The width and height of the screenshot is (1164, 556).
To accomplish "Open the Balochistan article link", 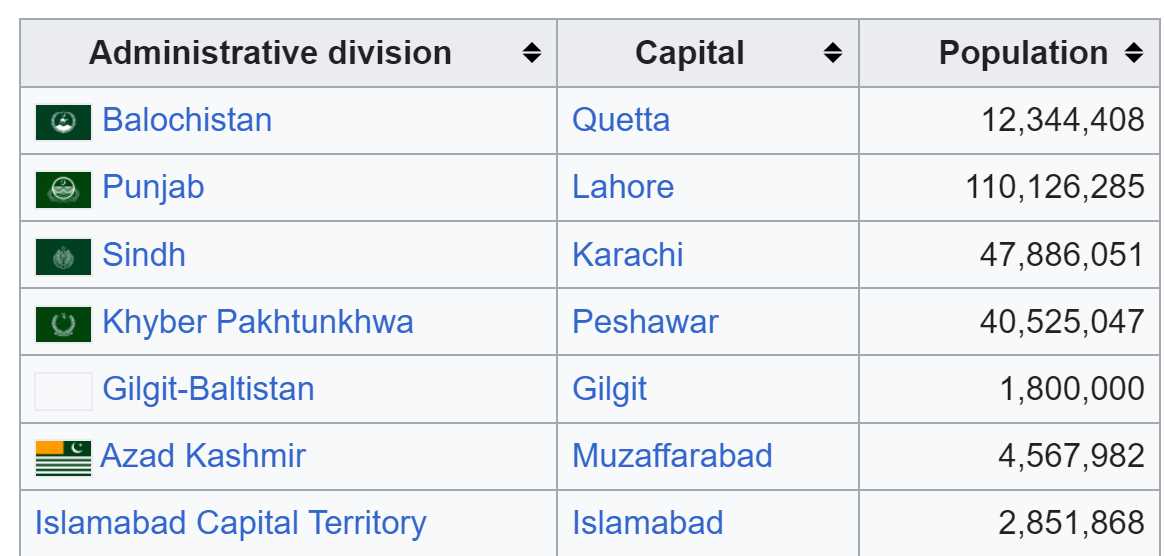I will pyautogui.click(x=187, y=120).
